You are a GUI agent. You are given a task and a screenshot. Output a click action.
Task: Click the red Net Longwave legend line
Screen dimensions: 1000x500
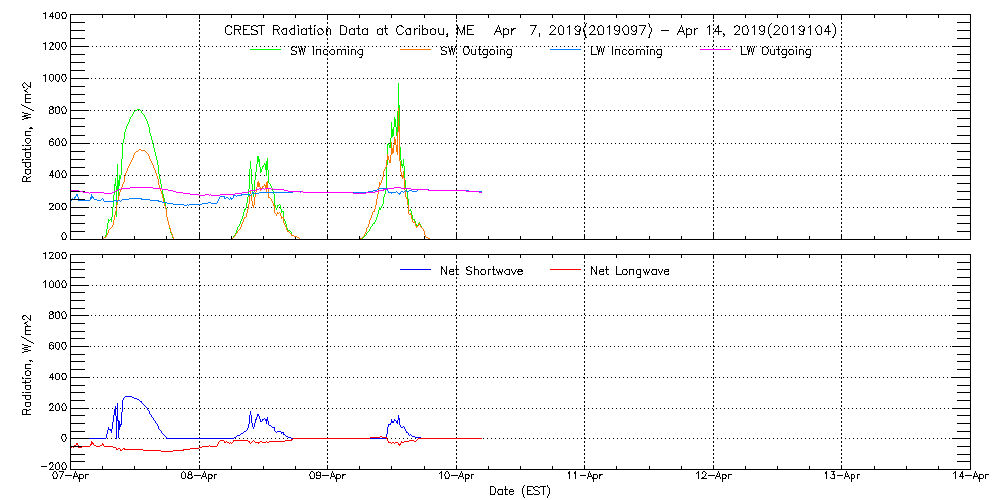tap(566, 271)
